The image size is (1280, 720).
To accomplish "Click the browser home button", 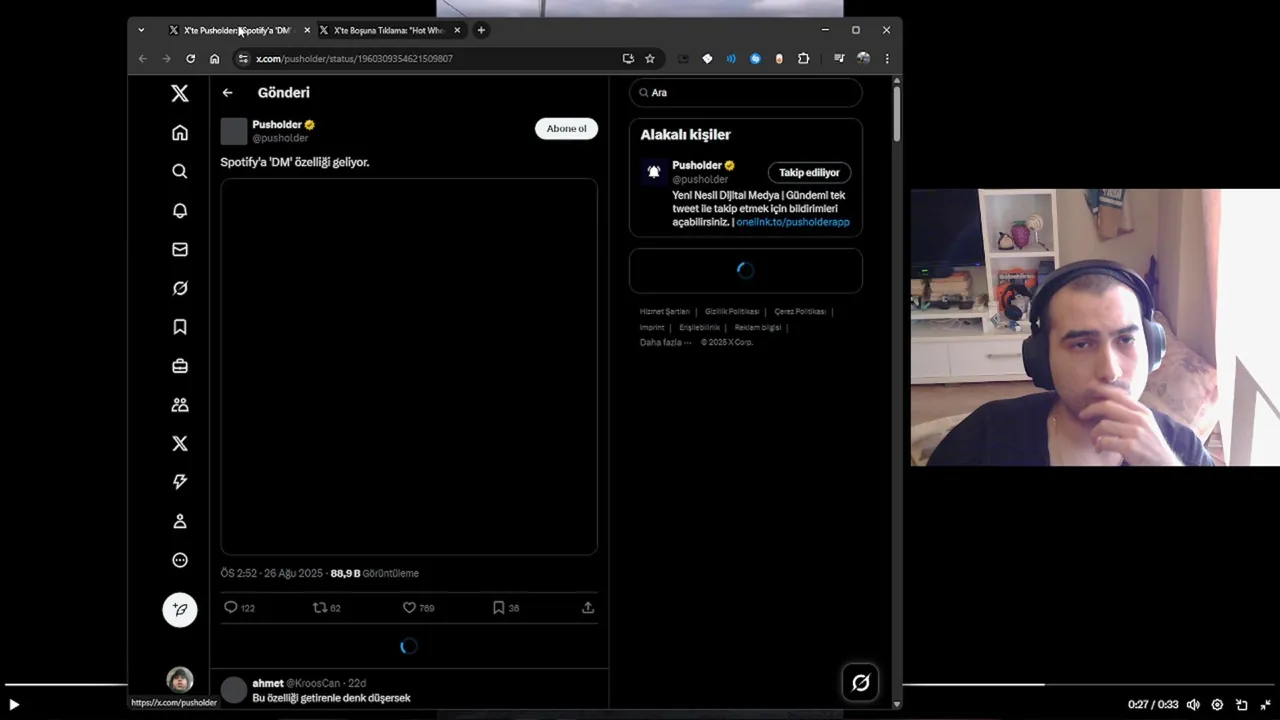I will click(214, 59).
